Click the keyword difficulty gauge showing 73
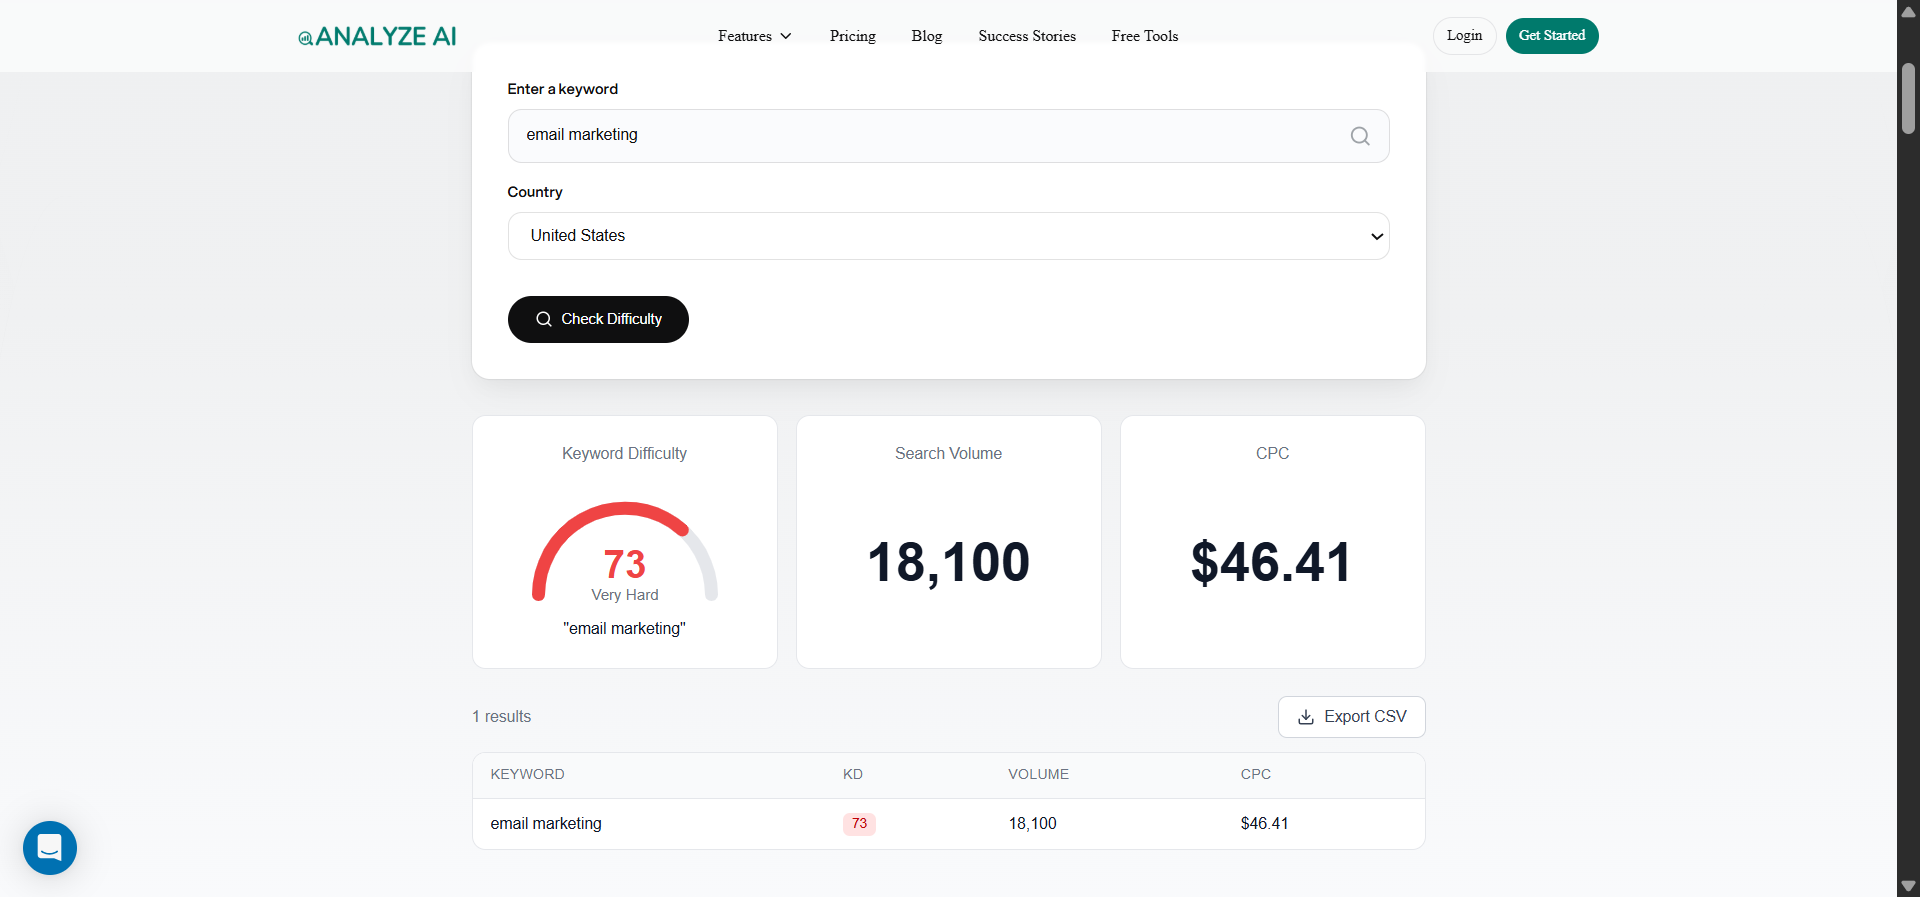This screenshot has height=897, width=1920. click(625, 552)
